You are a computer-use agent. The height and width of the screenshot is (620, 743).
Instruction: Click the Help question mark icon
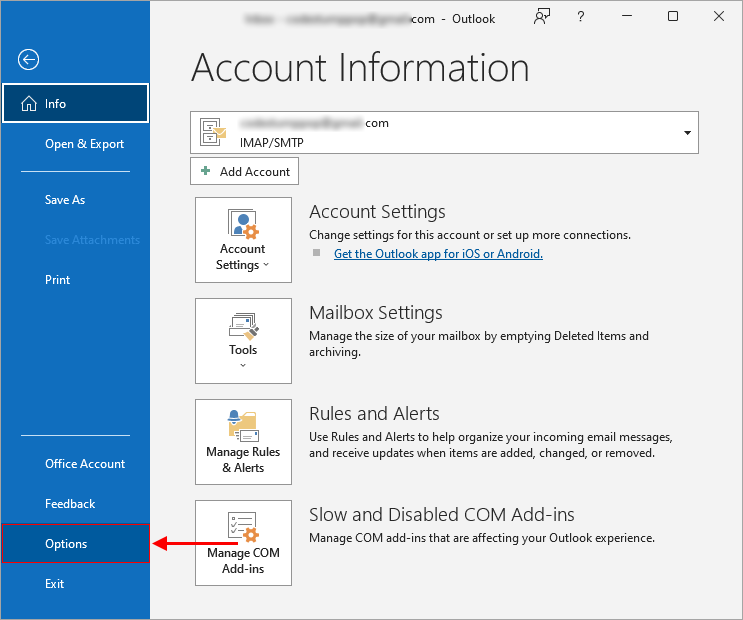581,17
